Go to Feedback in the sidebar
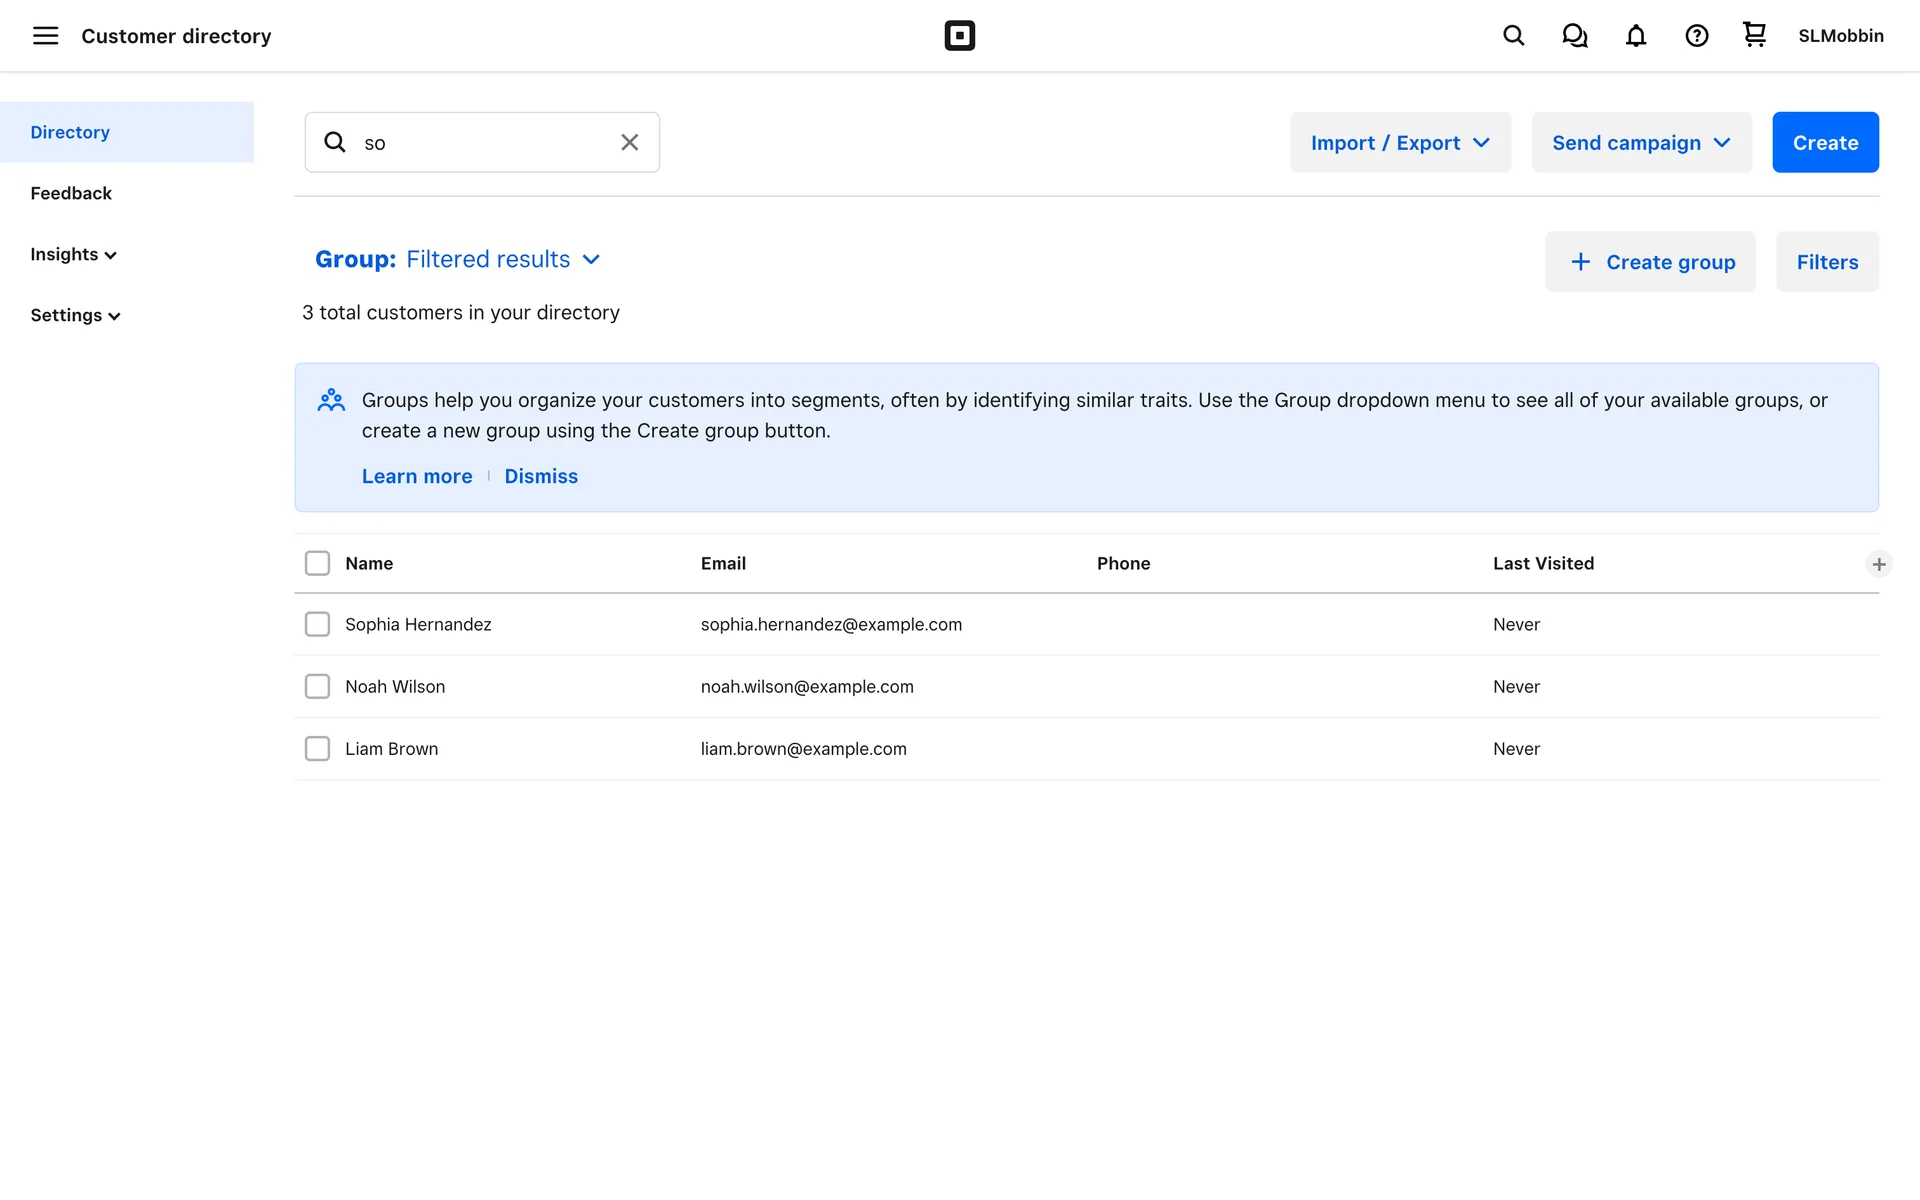 click(71, 193)
